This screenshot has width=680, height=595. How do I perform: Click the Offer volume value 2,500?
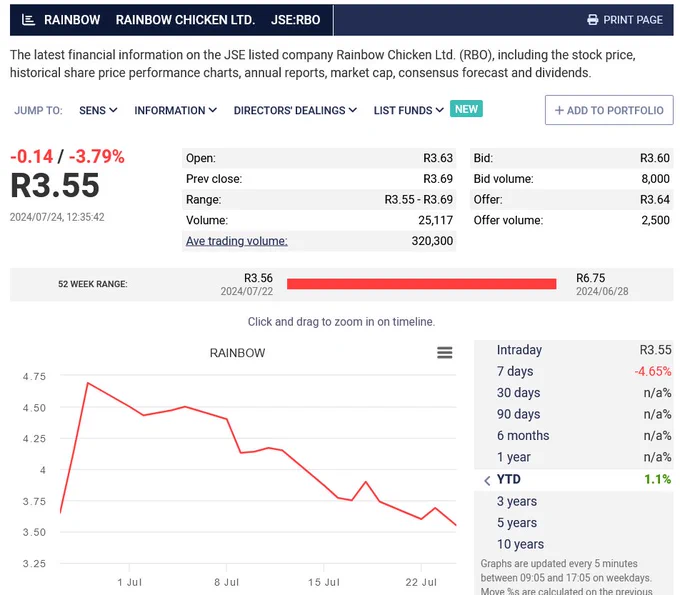coord(656,220)
